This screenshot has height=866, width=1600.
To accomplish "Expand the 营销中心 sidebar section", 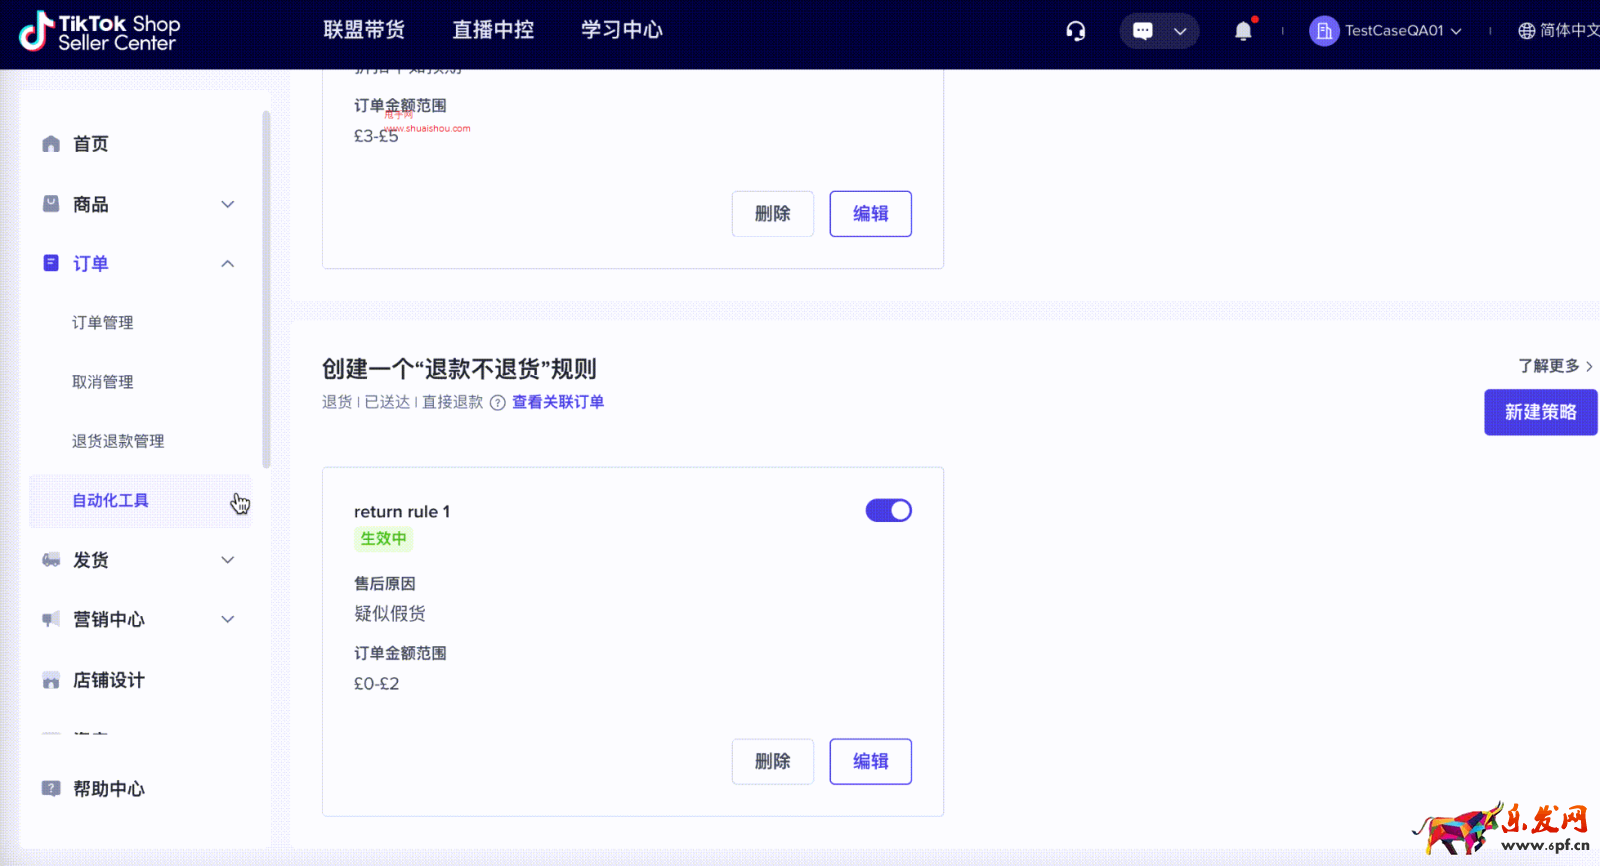I will 228,619.
